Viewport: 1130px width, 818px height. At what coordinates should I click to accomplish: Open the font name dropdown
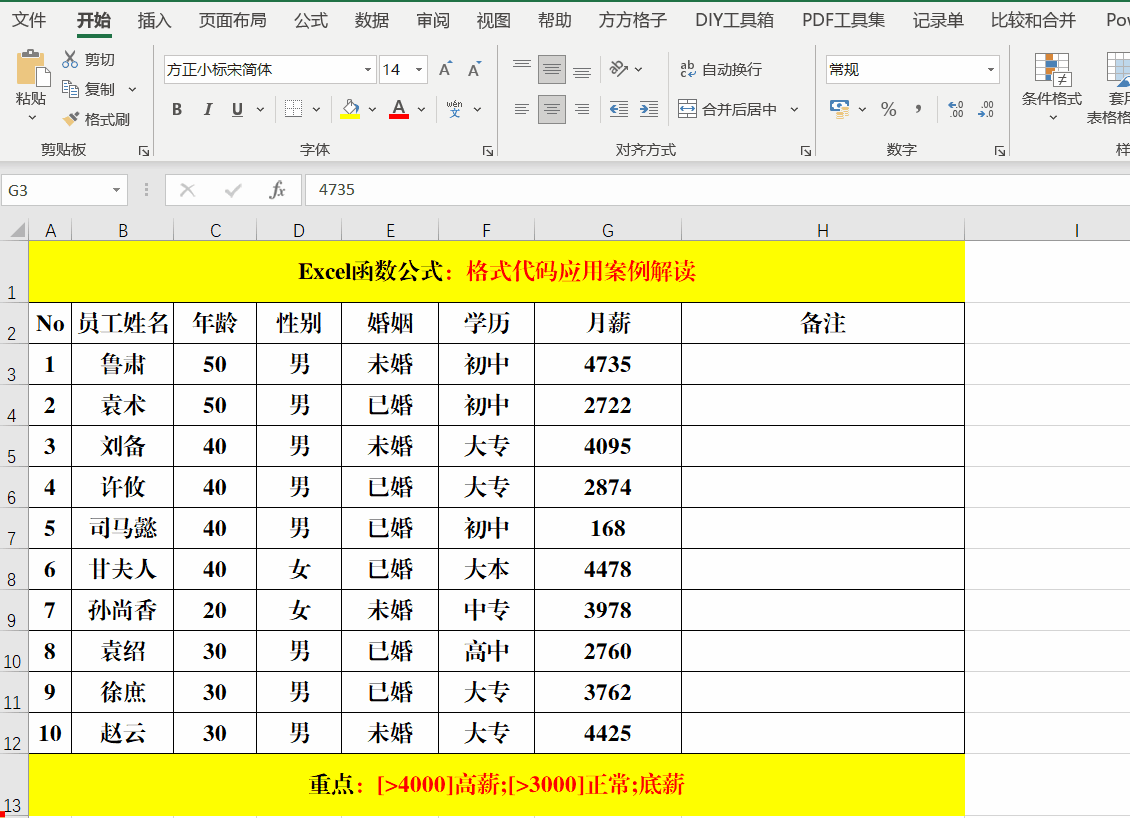[x=368, y=69]
